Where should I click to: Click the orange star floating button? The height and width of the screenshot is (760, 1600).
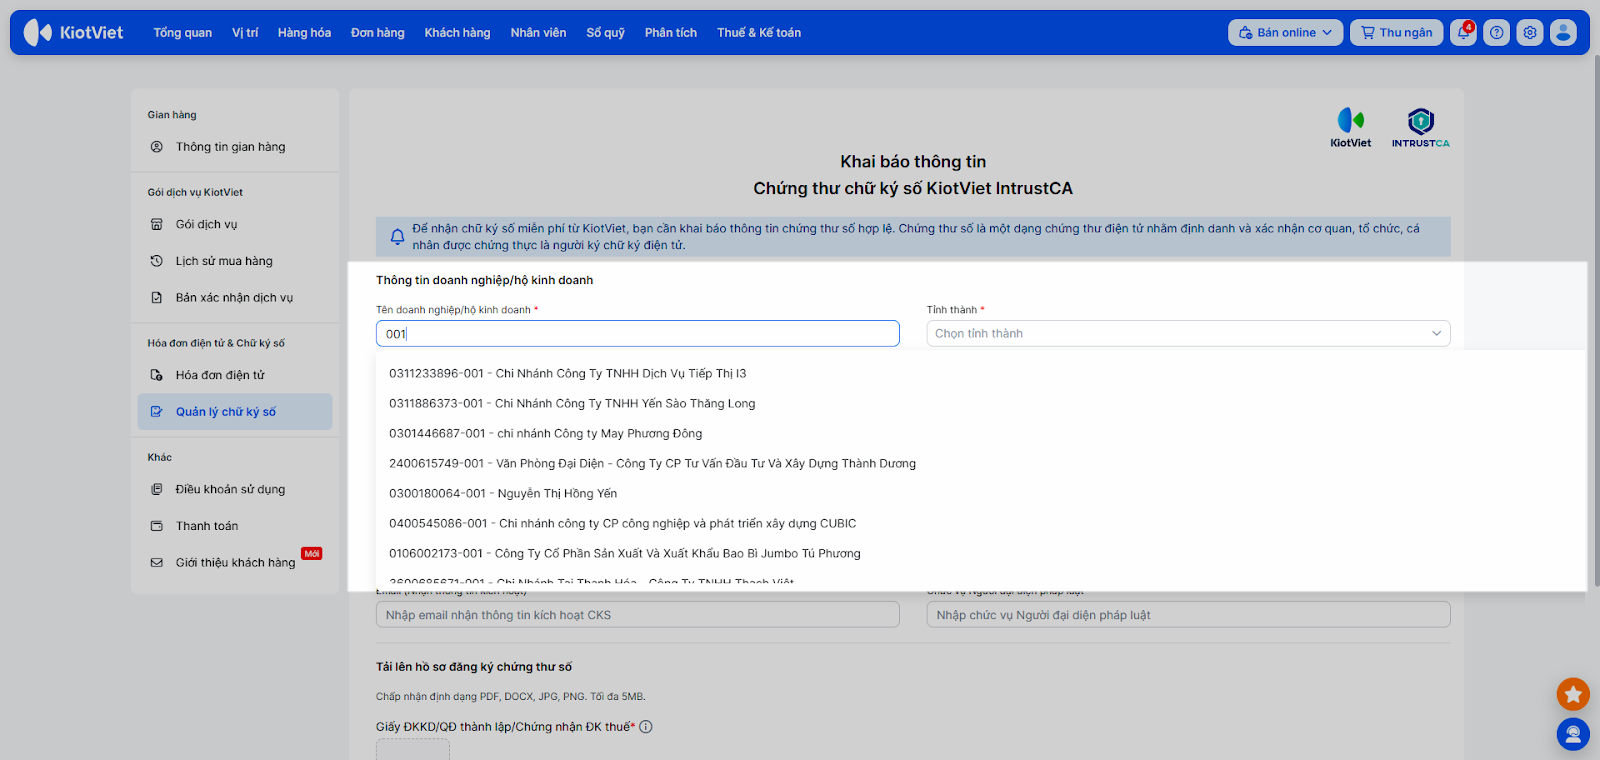(1573, 694)
